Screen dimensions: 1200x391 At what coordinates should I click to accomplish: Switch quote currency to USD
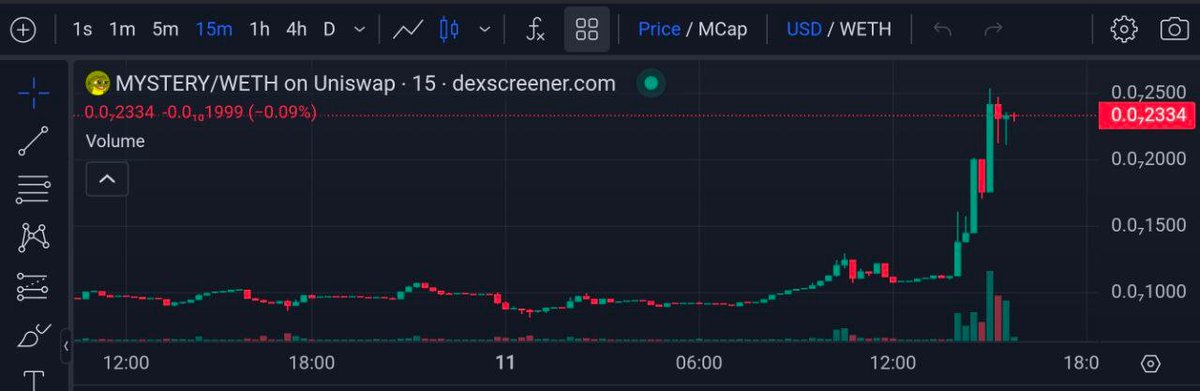804,30
